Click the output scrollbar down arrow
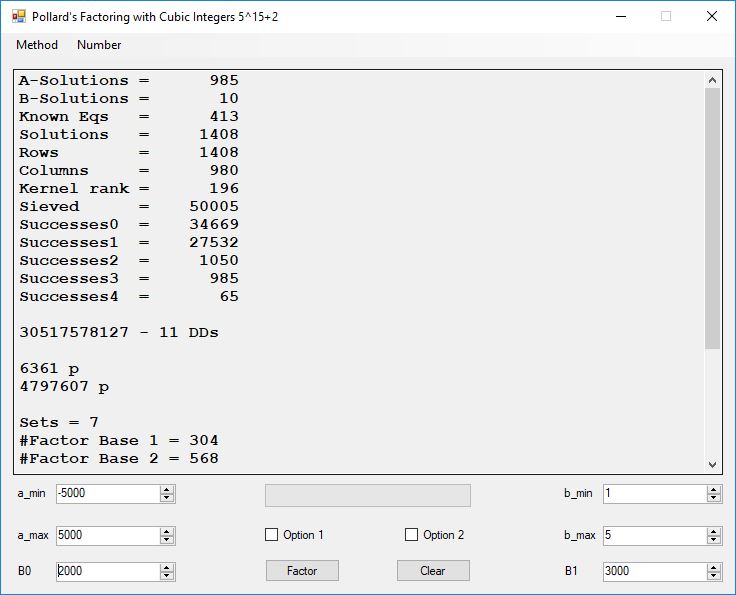The width and height of the screenshot is (736, 595). (713, 465)
